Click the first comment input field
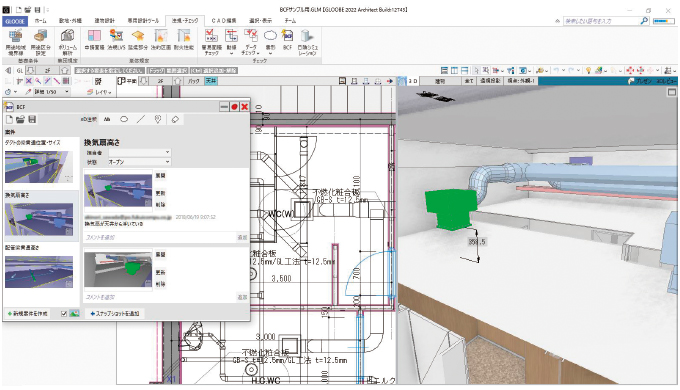 (x=160, y=237)
